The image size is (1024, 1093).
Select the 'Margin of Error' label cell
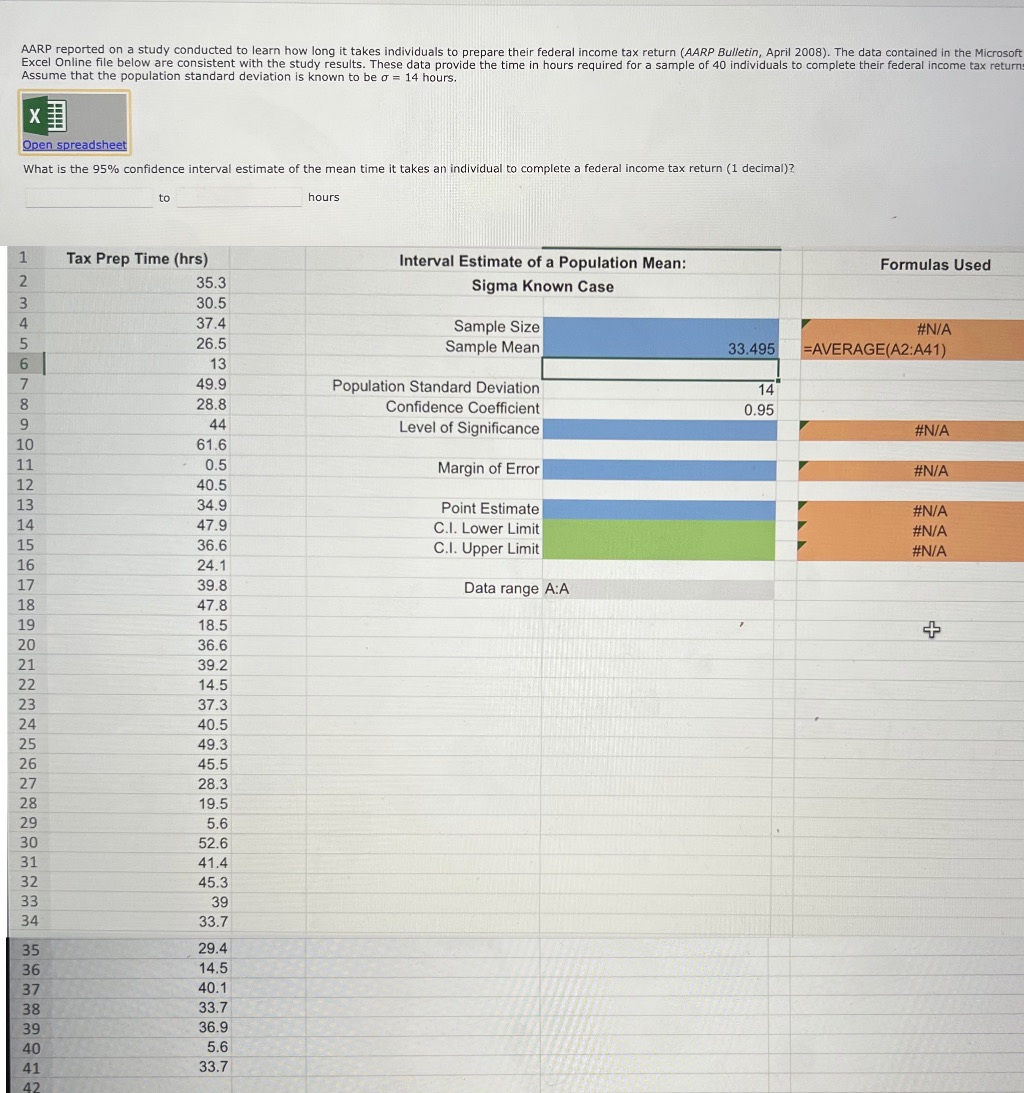(488, 468)
